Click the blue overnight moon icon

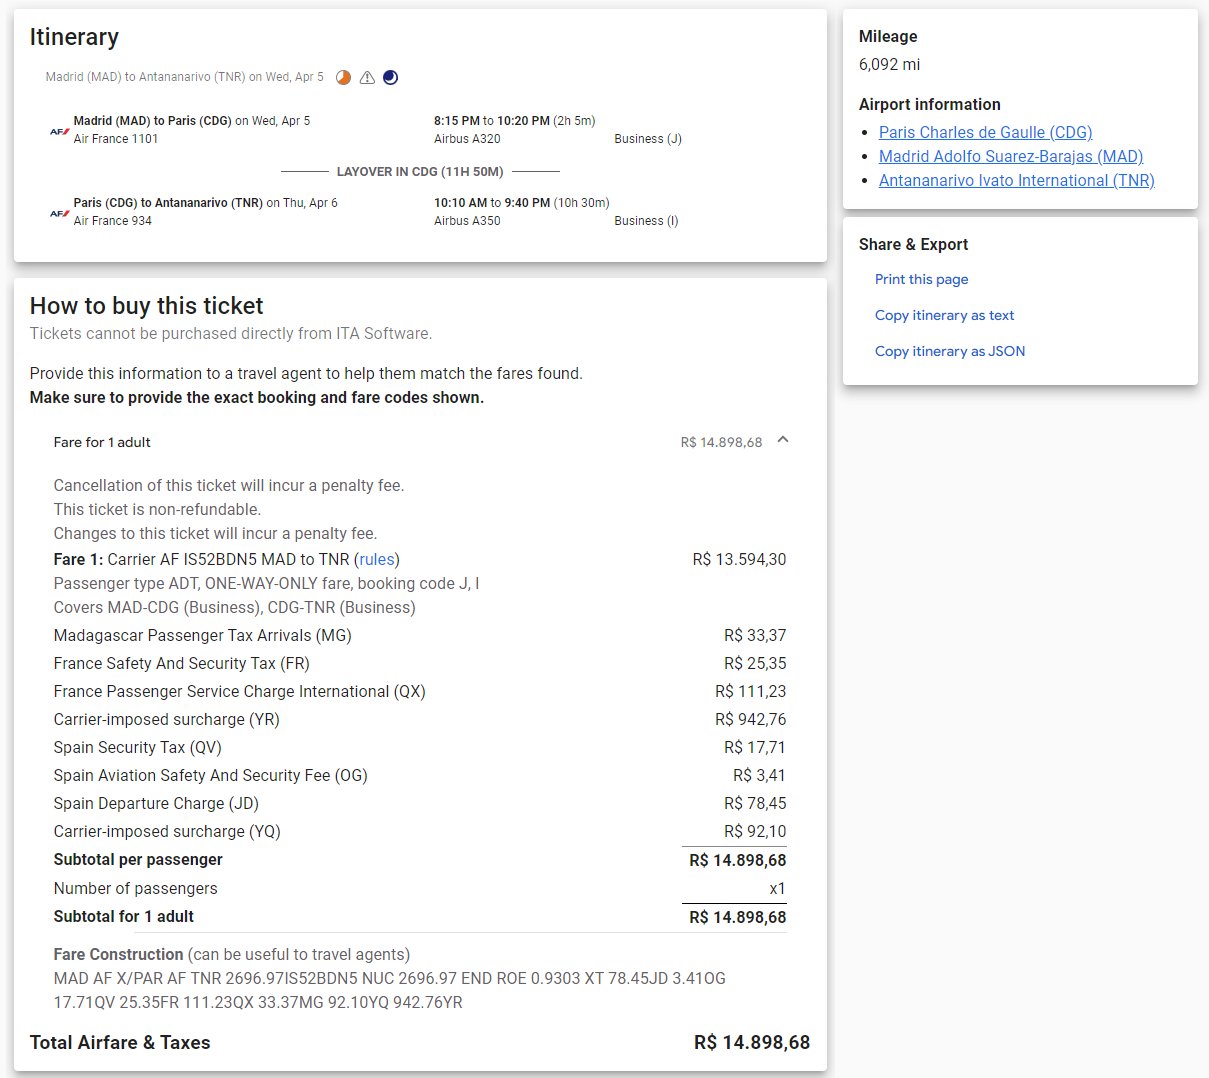coord(391,77)
